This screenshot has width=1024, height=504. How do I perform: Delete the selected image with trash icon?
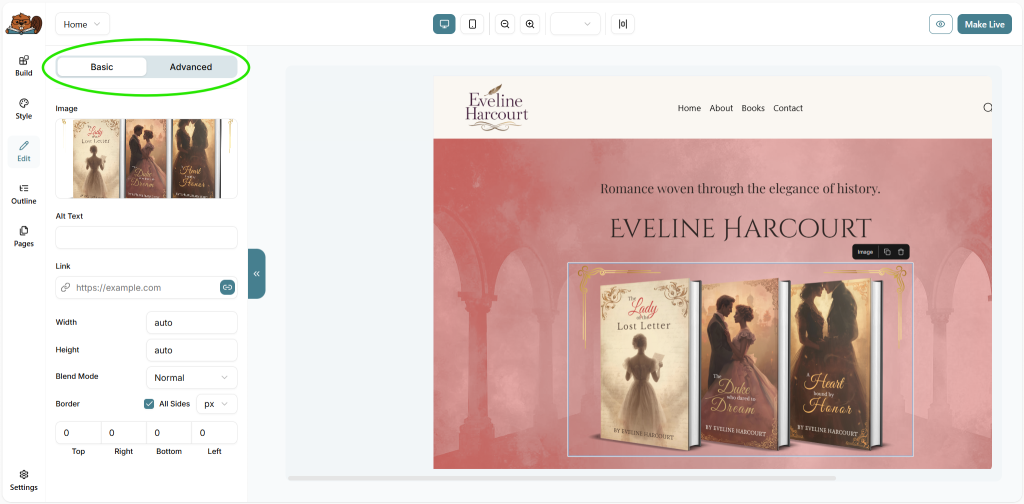(901, 252)
